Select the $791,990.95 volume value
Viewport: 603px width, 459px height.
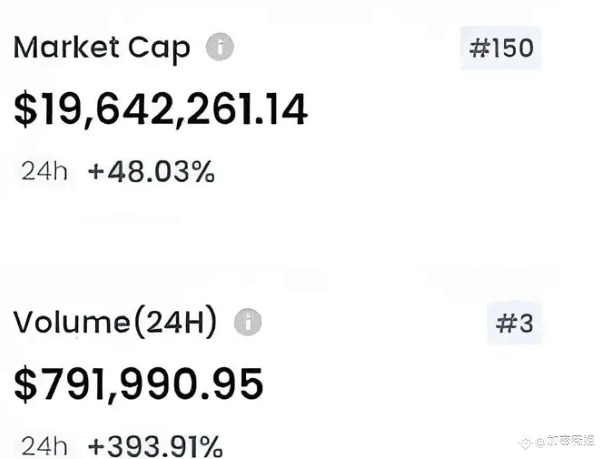point(138,384)
